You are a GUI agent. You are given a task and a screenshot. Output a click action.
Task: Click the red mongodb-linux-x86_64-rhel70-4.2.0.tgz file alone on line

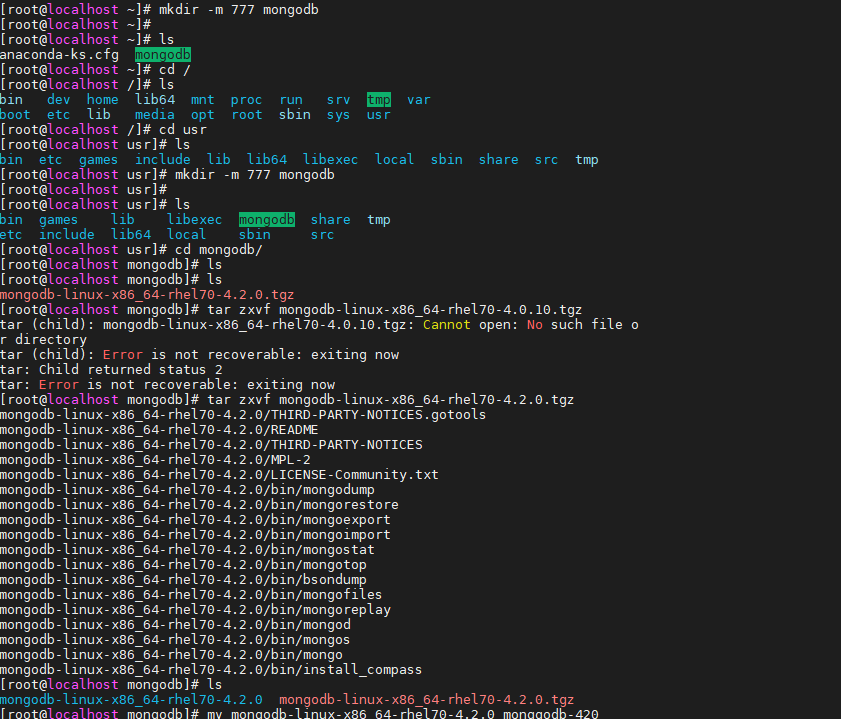(x=147, y=295)
